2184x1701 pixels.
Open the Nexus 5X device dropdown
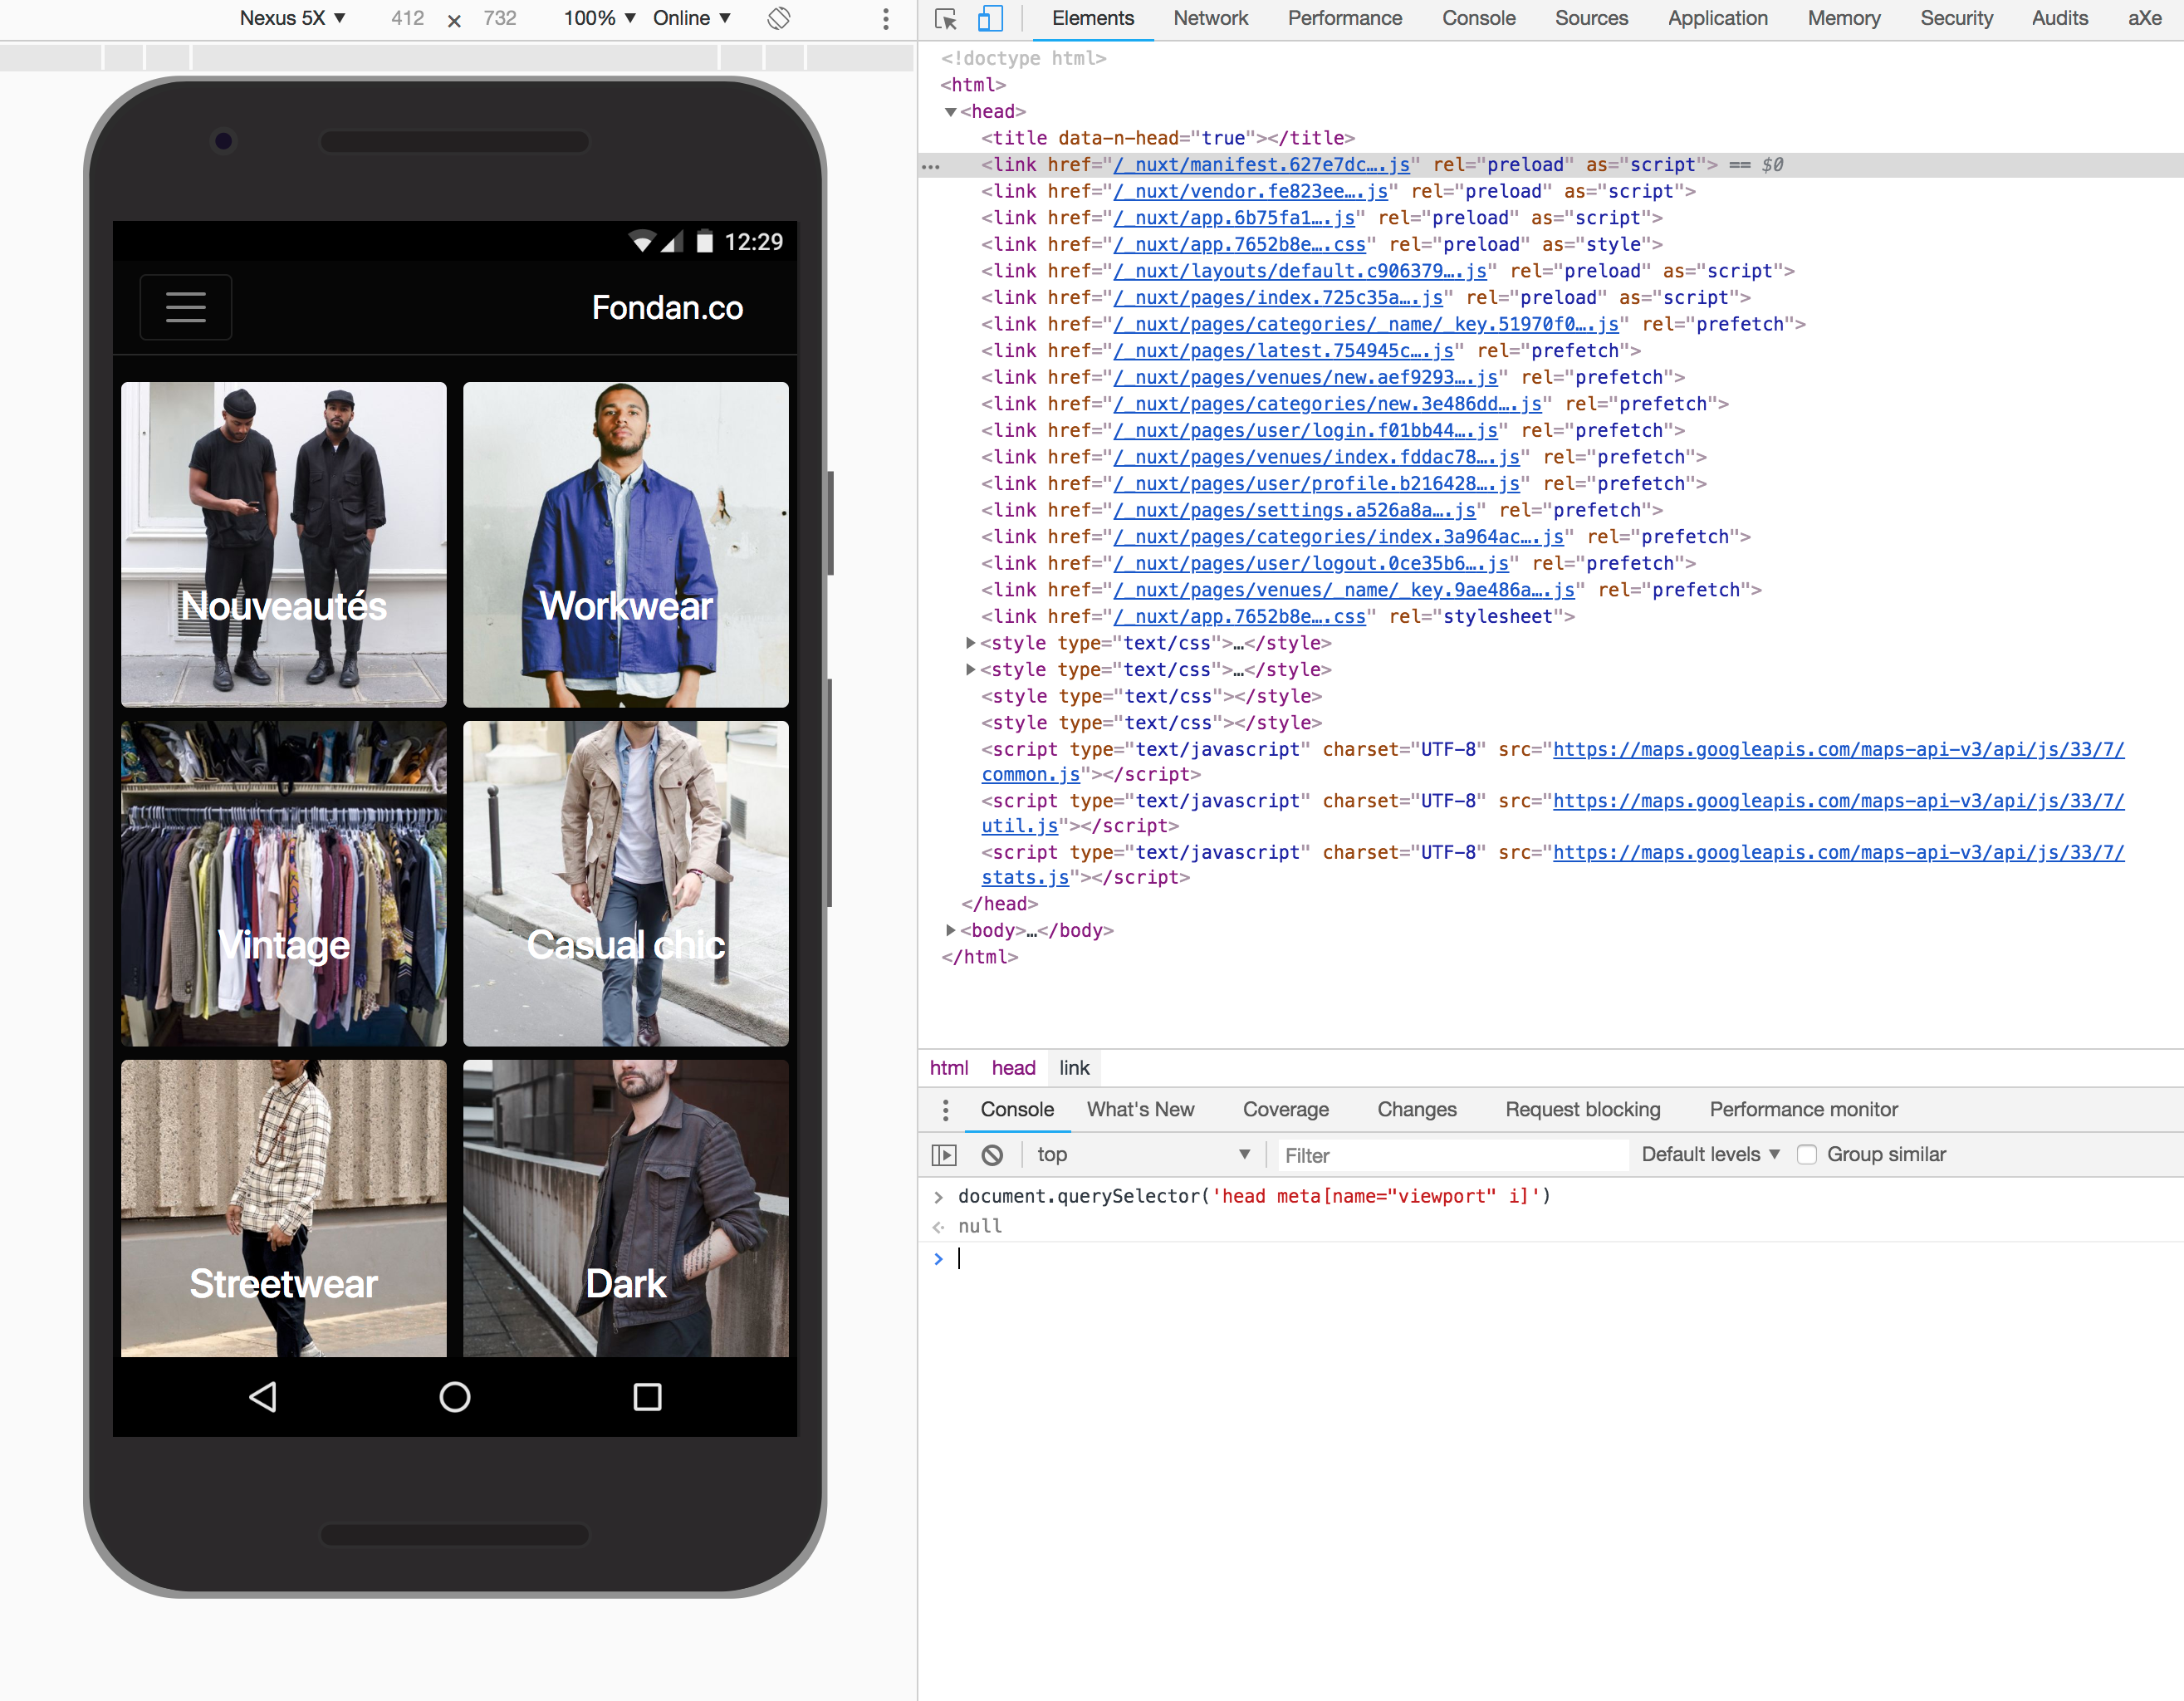pyautogui.click(x=292, y=18)
